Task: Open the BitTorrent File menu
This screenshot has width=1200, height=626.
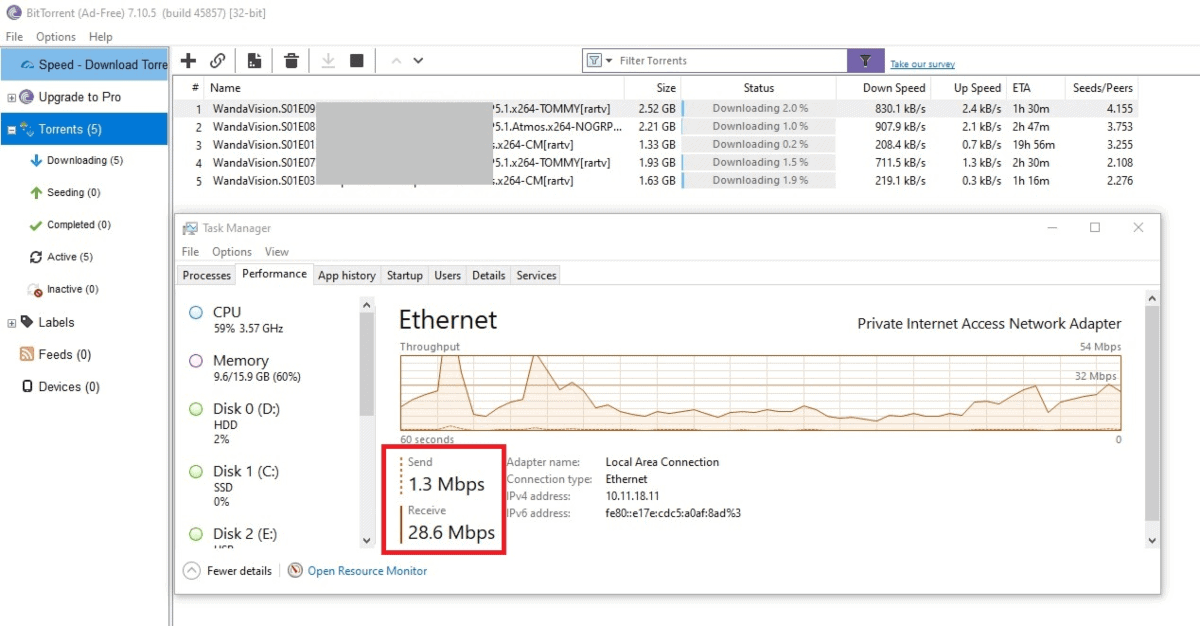Action: (14, 37)
